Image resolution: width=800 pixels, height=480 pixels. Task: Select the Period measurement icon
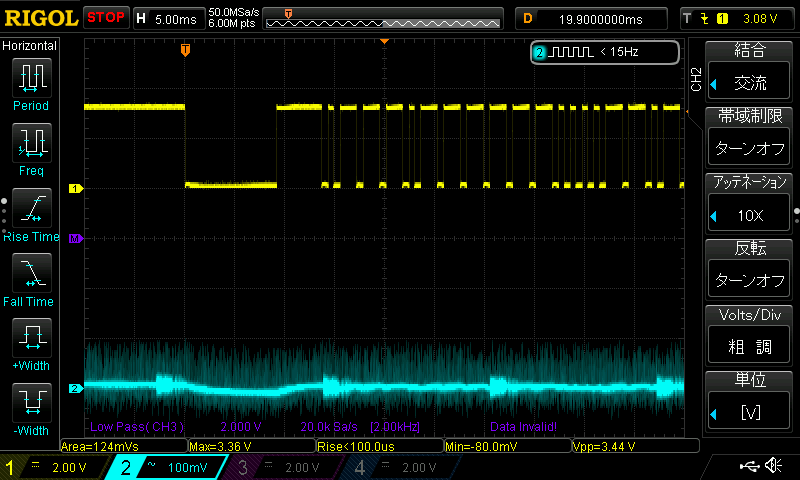pos(31,77)
